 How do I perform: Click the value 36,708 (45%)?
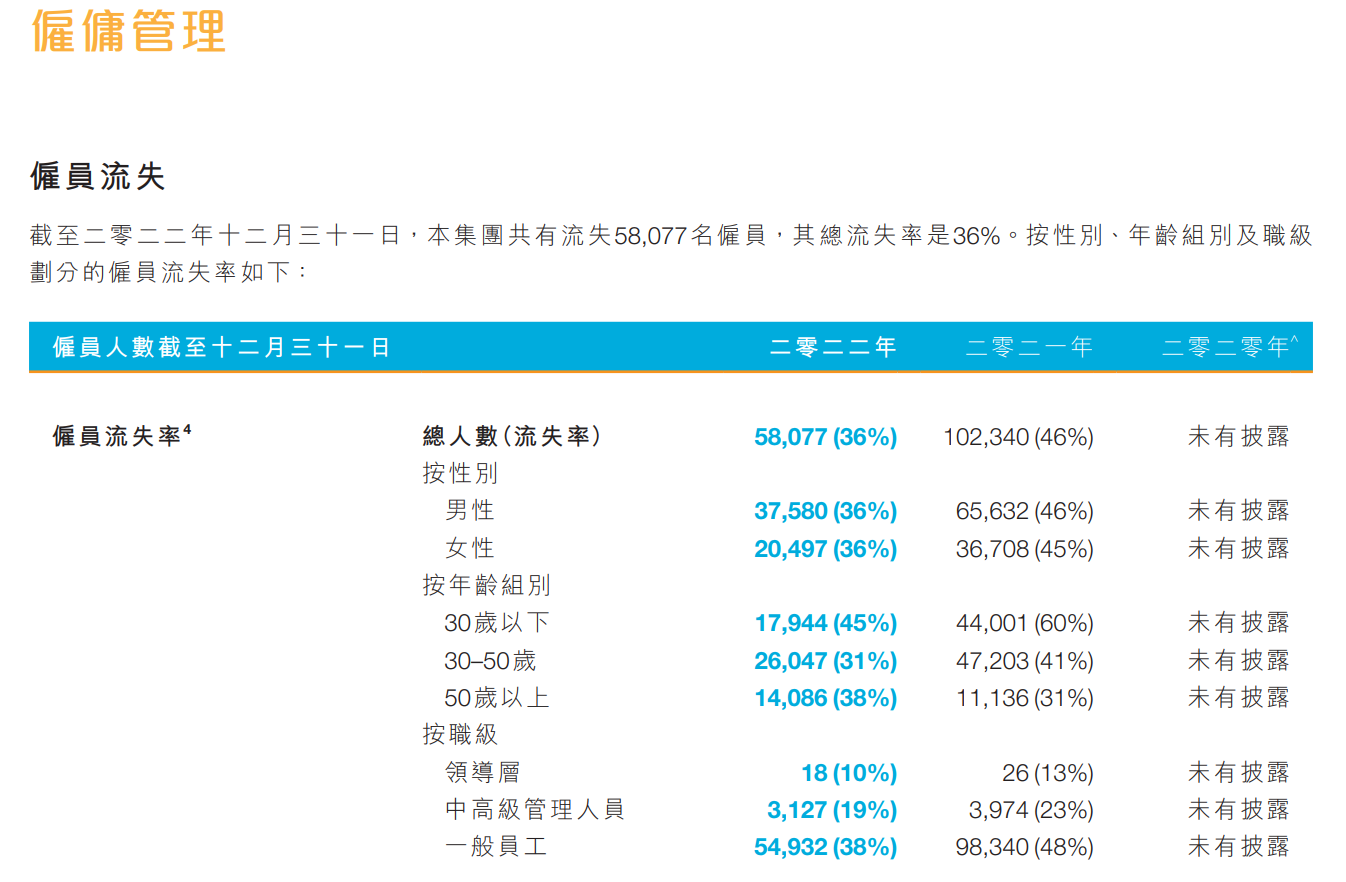point(1025,549)
